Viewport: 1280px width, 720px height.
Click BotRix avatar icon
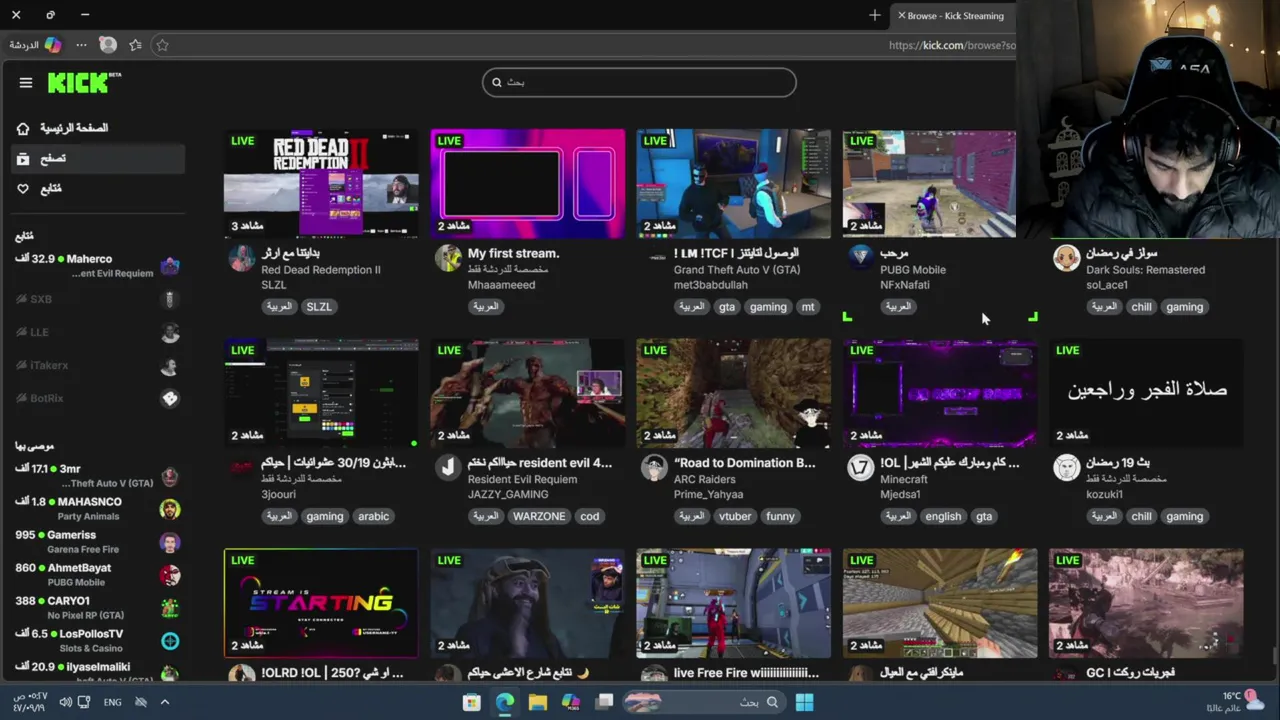point(170,398)
